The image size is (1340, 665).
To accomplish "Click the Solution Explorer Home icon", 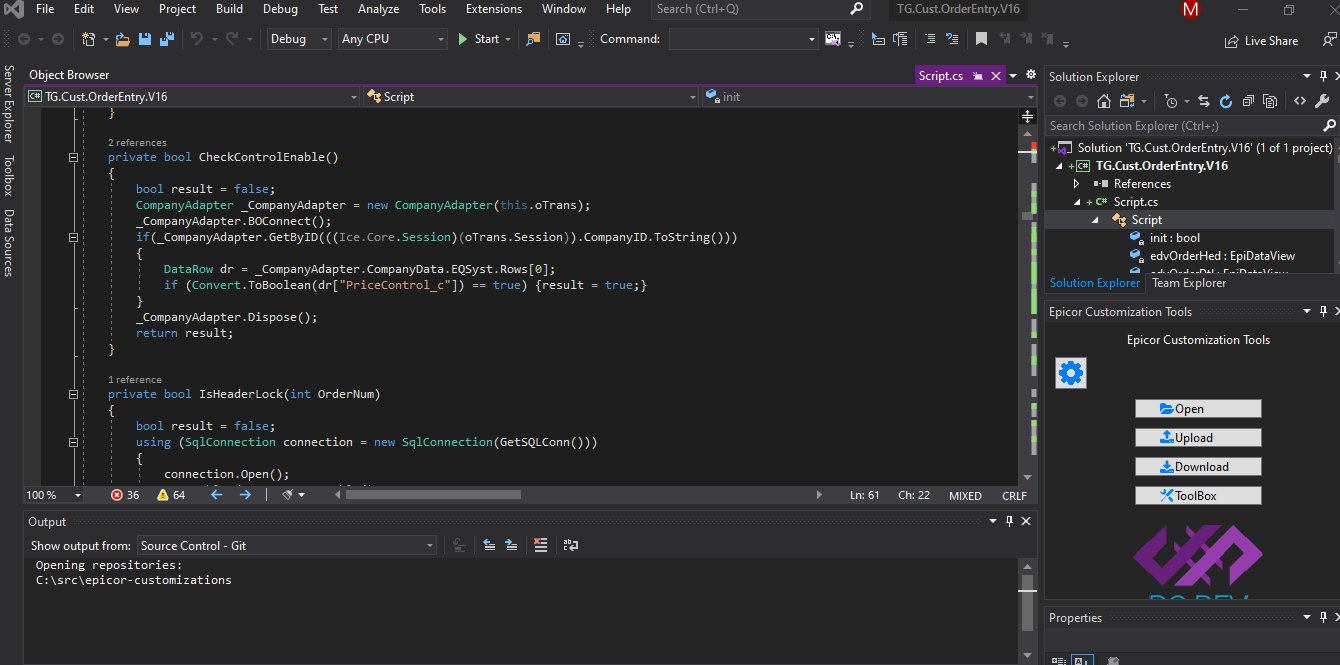I will pyautogui.click(x=1104, y=101).
